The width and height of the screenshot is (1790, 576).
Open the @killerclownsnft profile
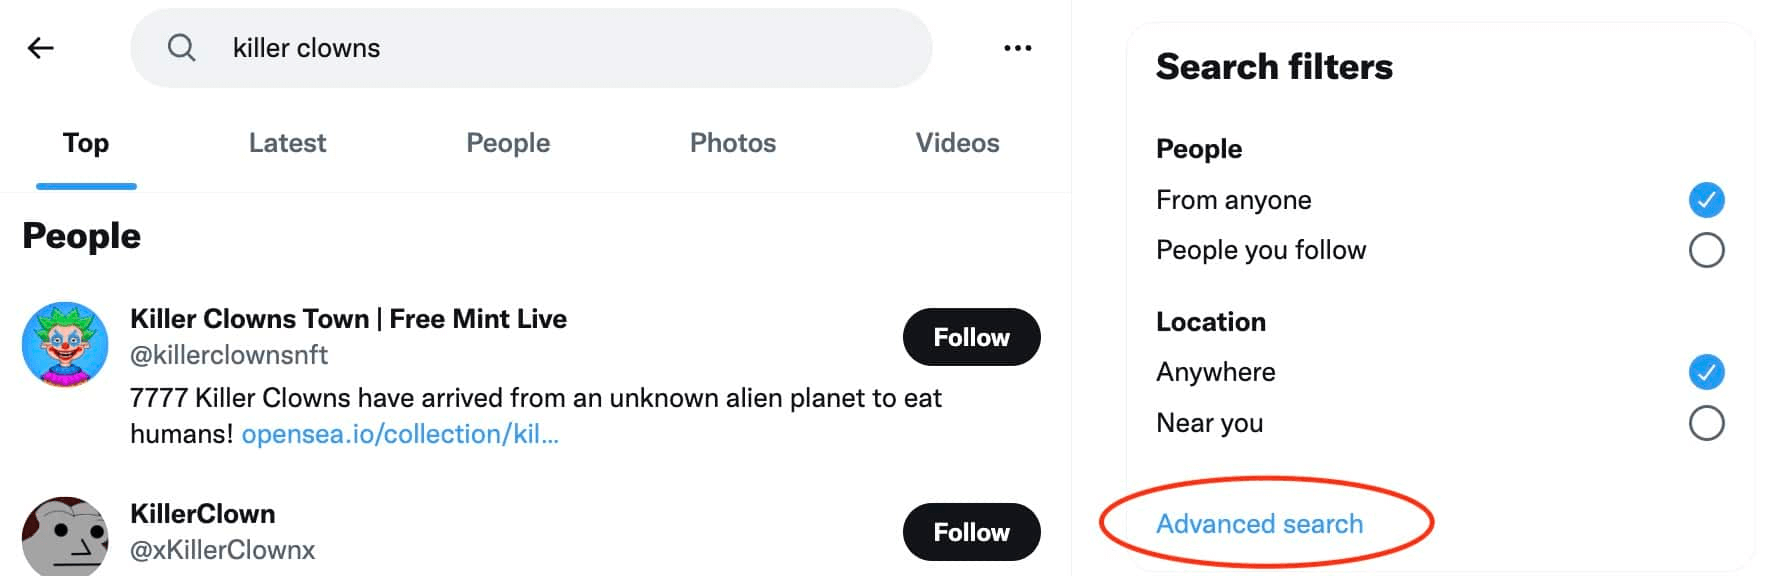[x=229, y=355]
